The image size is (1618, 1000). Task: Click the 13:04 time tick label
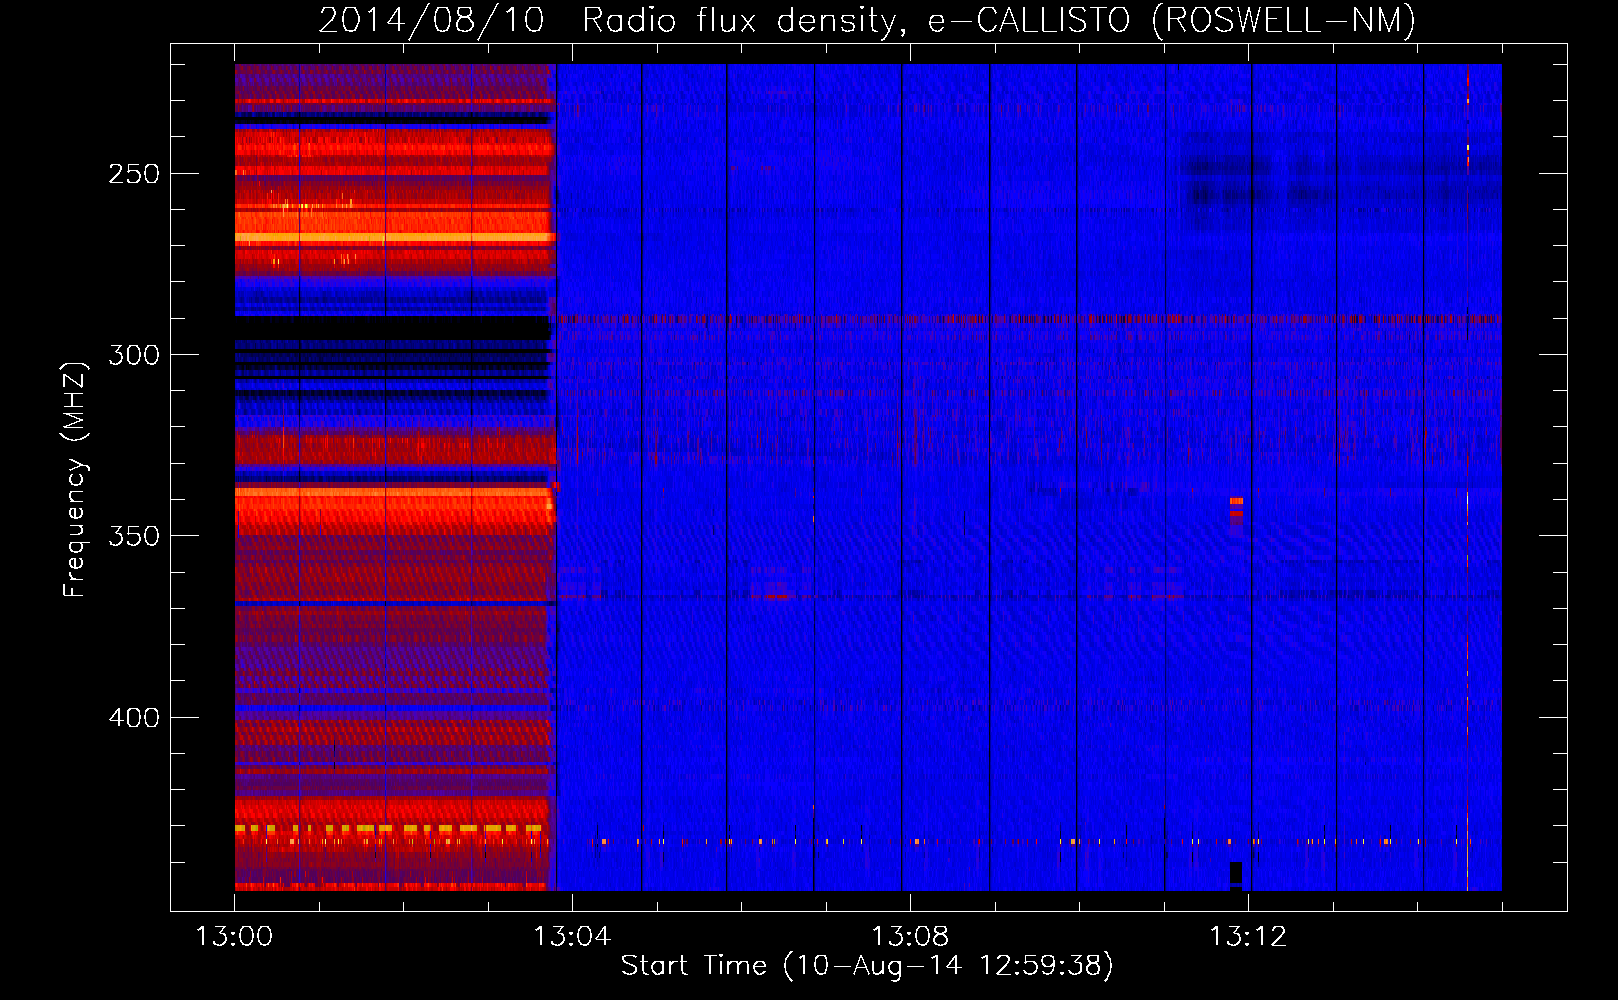coord(571,937)
